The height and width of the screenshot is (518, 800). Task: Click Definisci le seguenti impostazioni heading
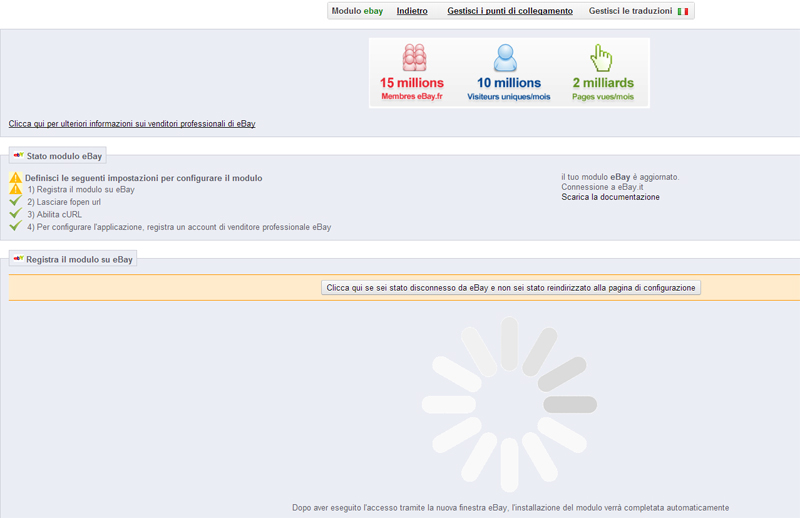coord(143,178)
